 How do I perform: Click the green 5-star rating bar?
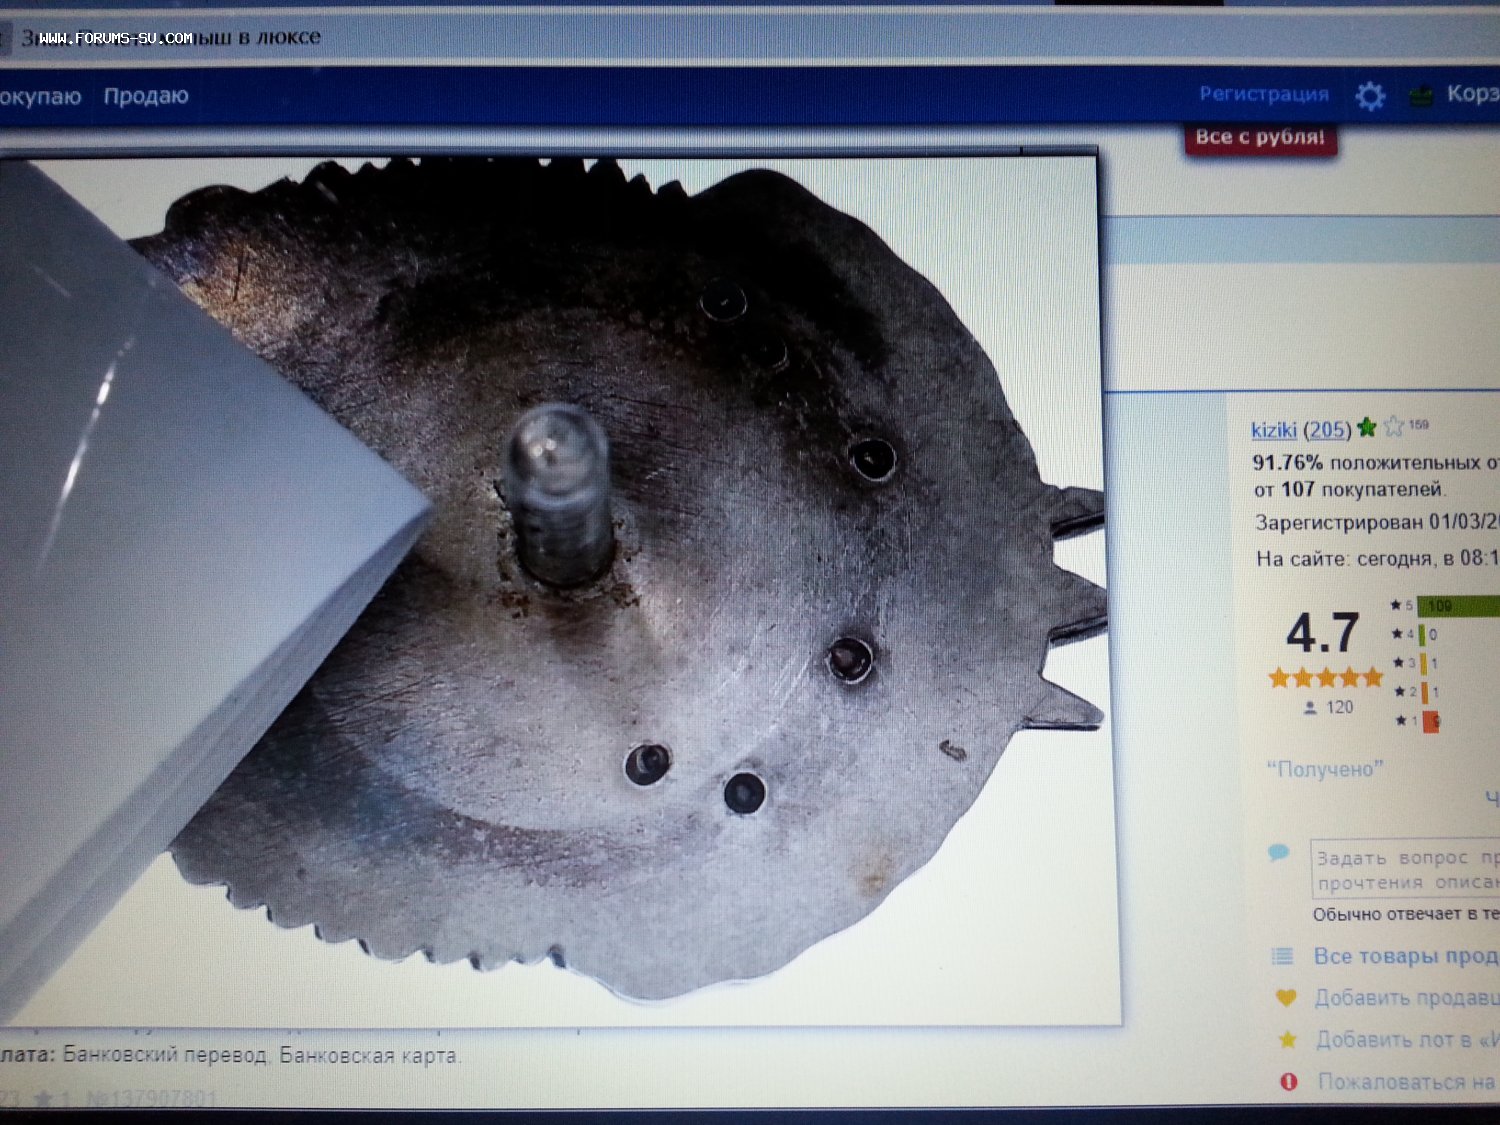(x=1457, y=605)
